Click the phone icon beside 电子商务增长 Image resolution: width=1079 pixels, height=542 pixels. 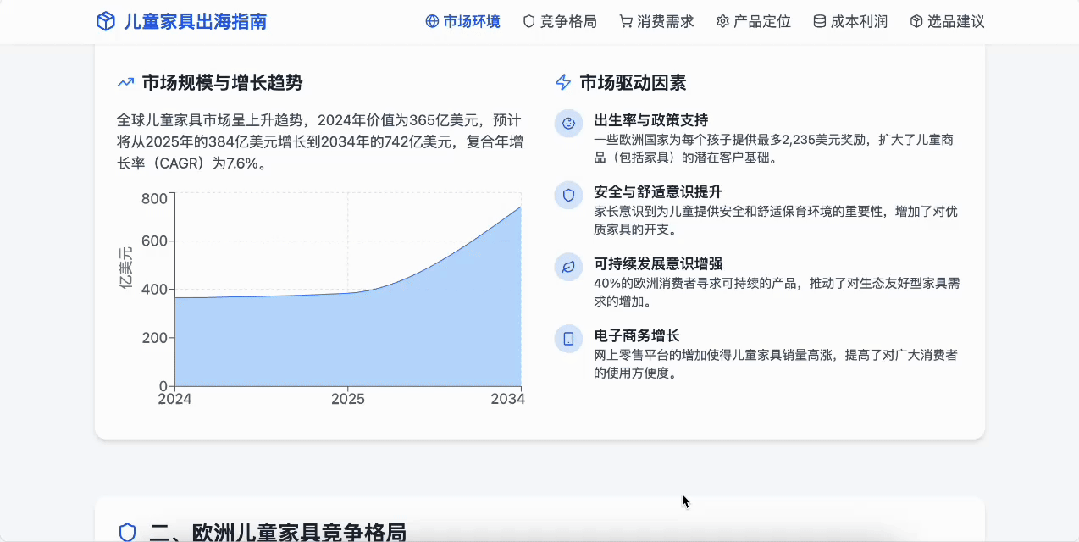pos(568,339)
